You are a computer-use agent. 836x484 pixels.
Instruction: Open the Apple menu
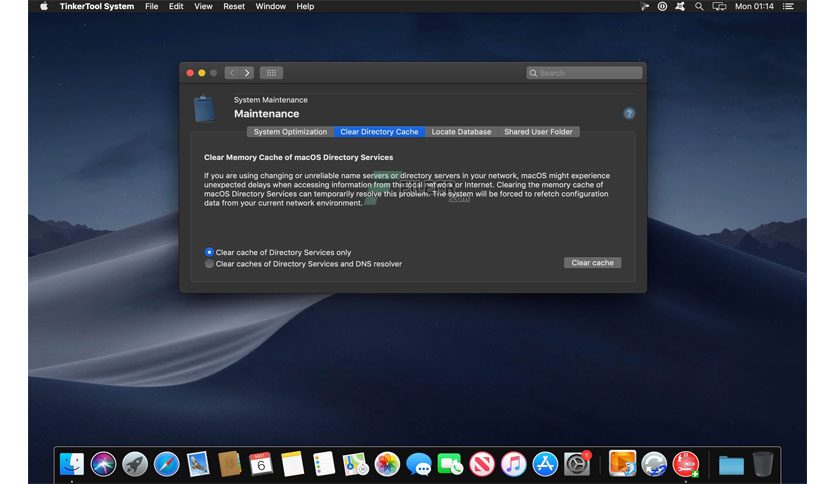(x=44, y=6)
